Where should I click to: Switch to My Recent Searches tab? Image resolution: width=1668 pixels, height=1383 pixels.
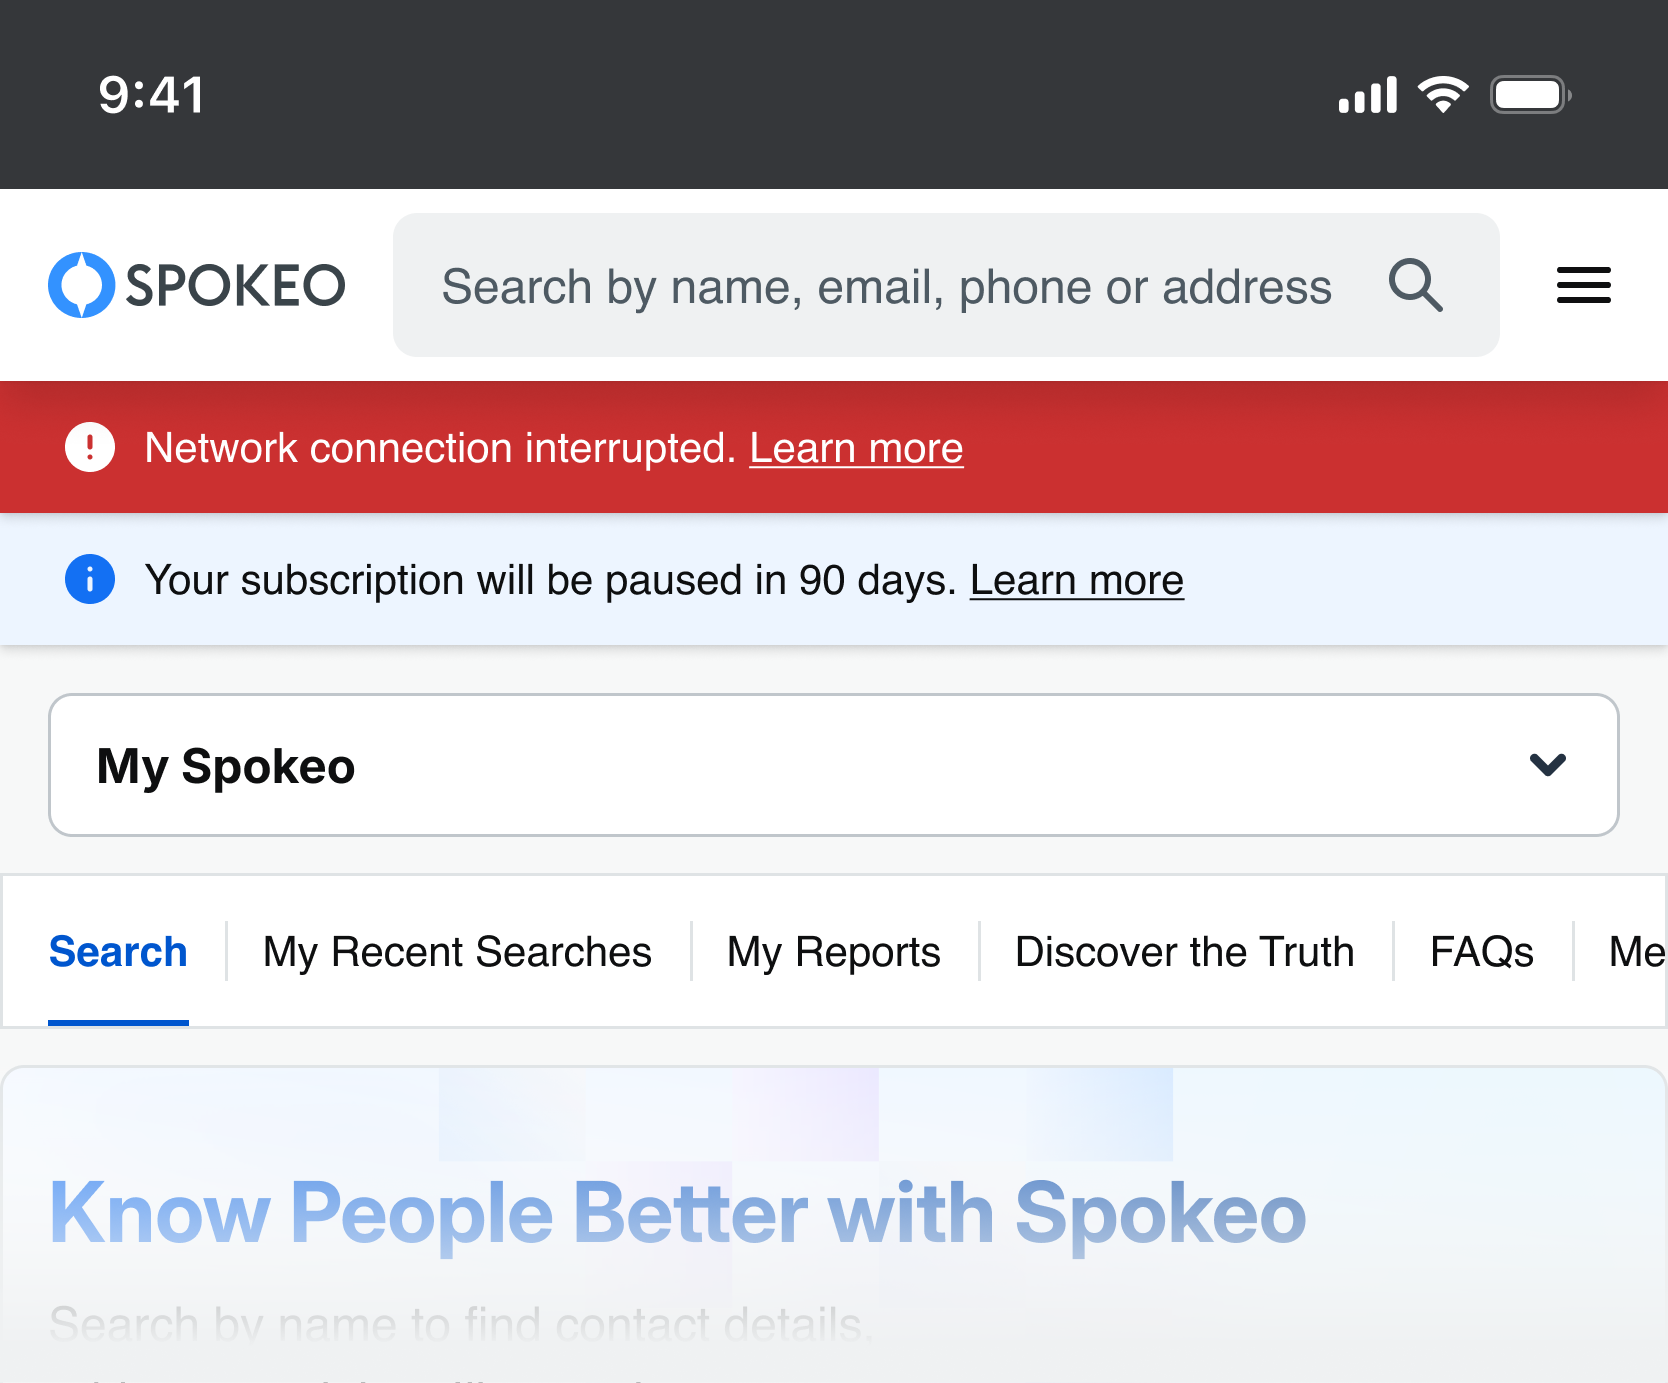pos(457,952)
